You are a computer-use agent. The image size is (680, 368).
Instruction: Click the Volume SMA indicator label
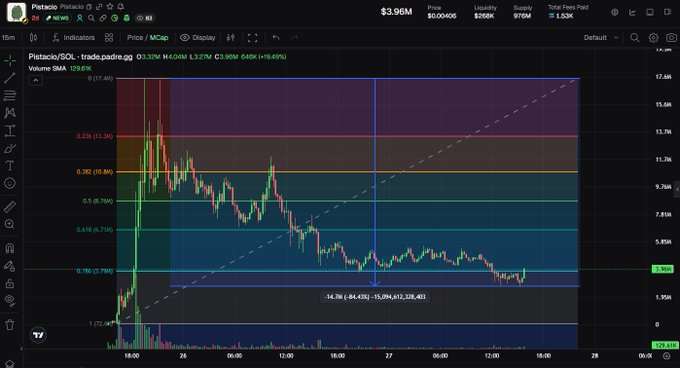pos(47,68)
